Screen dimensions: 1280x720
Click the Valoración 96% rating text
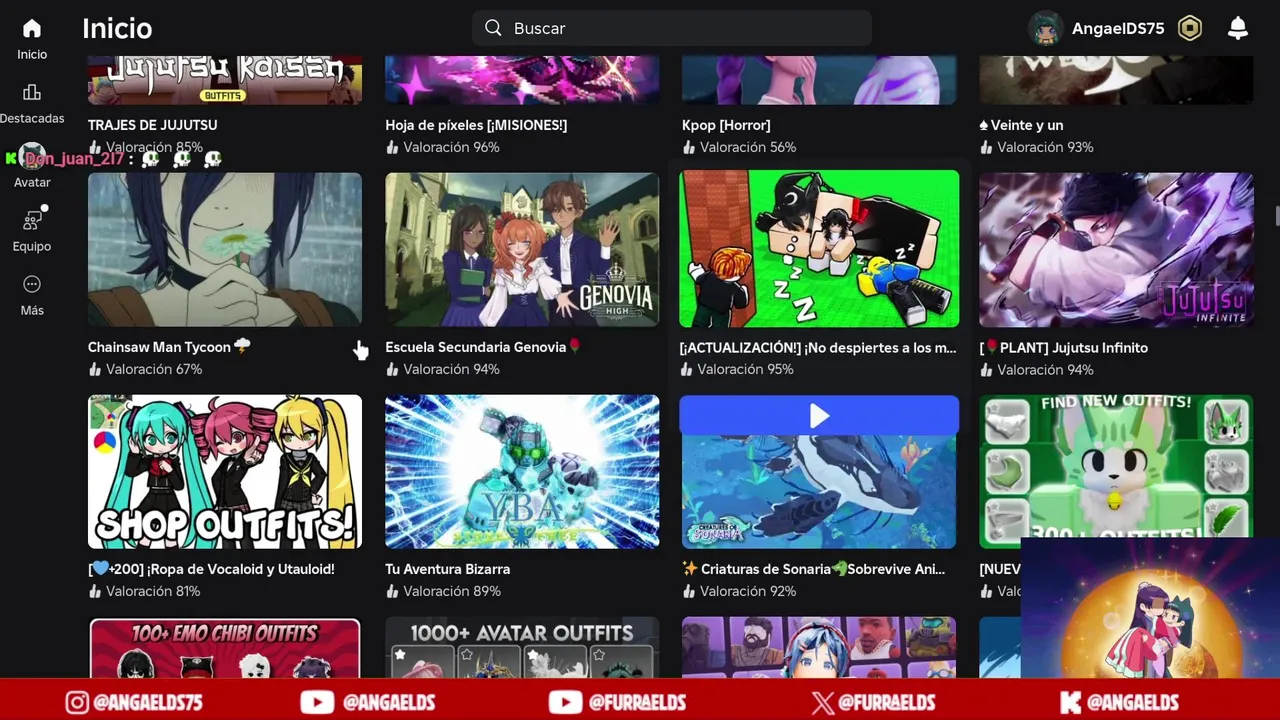[451, 147]
